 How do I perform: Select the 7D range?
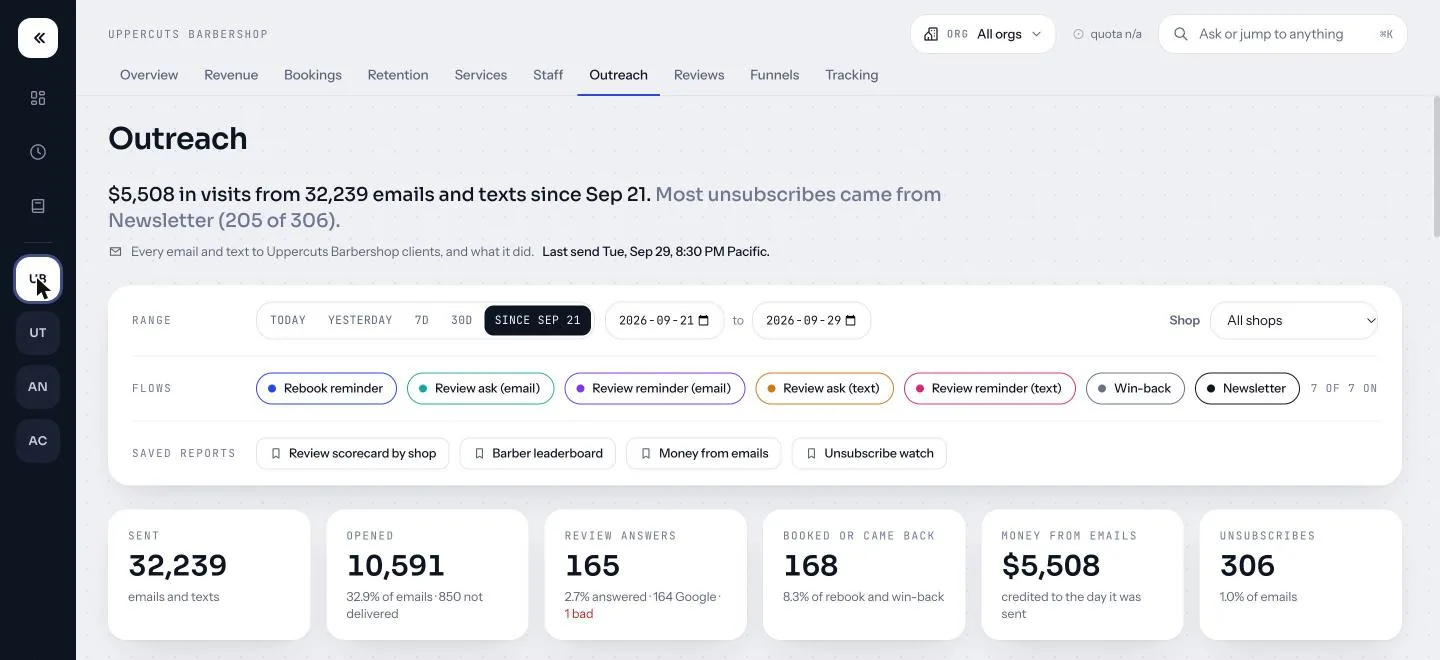click(422, 321)
